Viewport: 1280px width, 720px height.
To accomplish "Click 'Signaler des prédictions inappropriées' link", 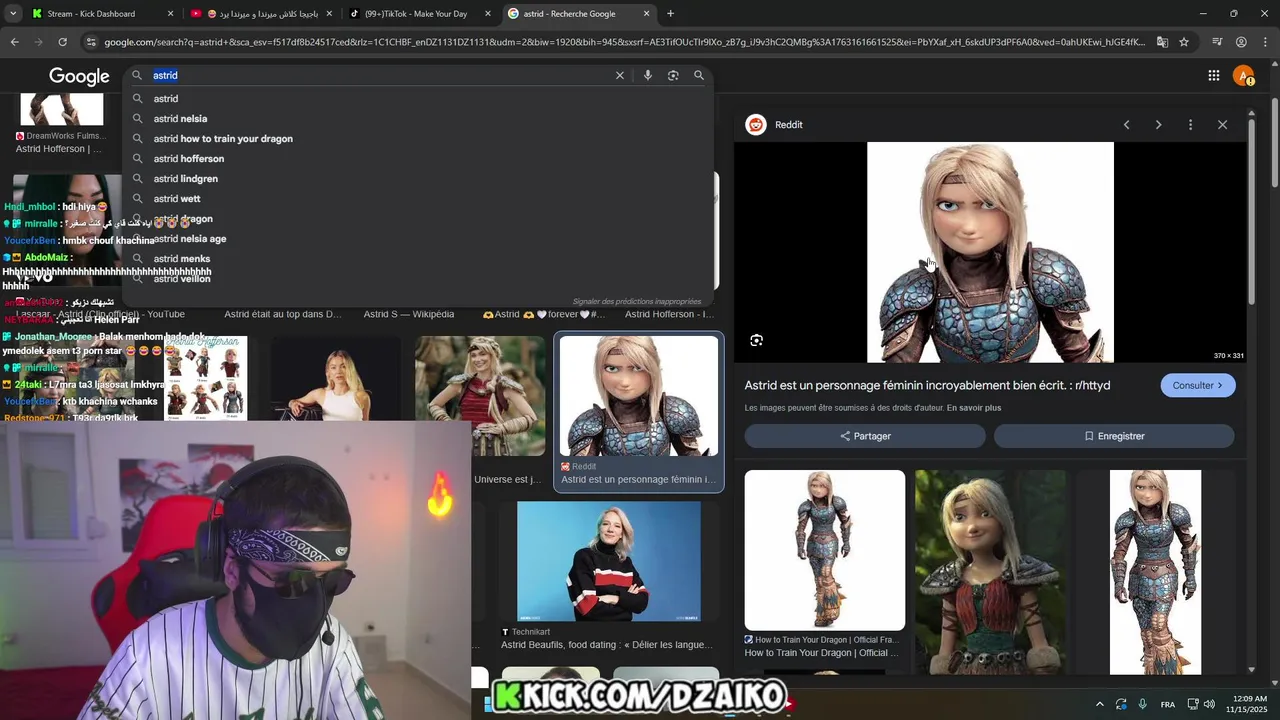I will [x=637, y=301].
